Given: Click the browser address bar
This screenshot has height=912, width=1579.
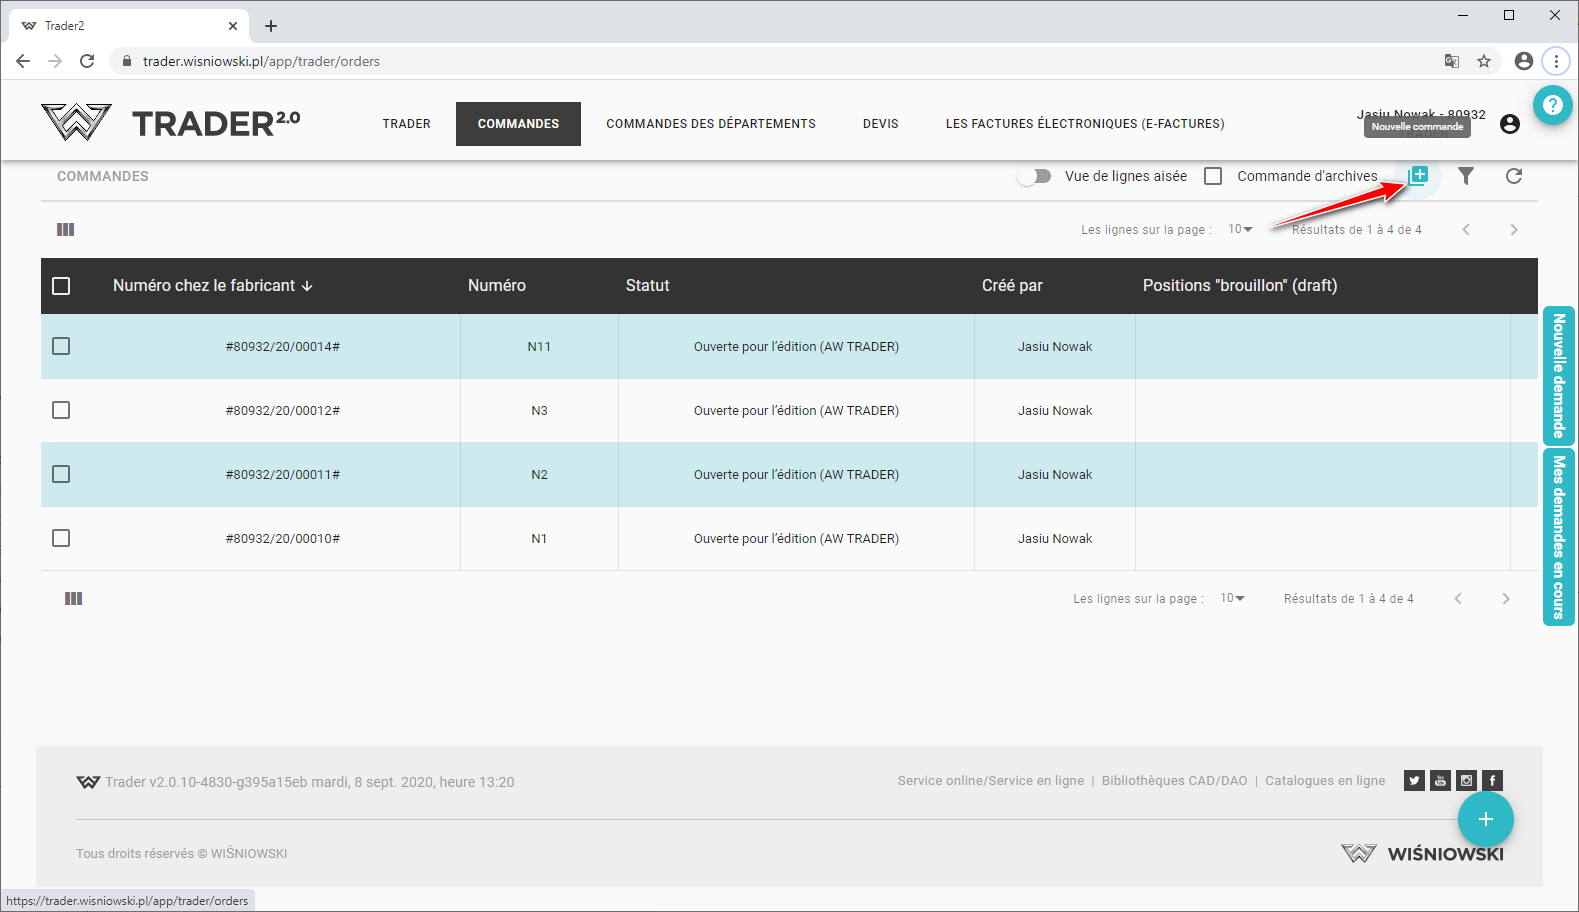Looking at the screenshot, I should coord(700,61).
